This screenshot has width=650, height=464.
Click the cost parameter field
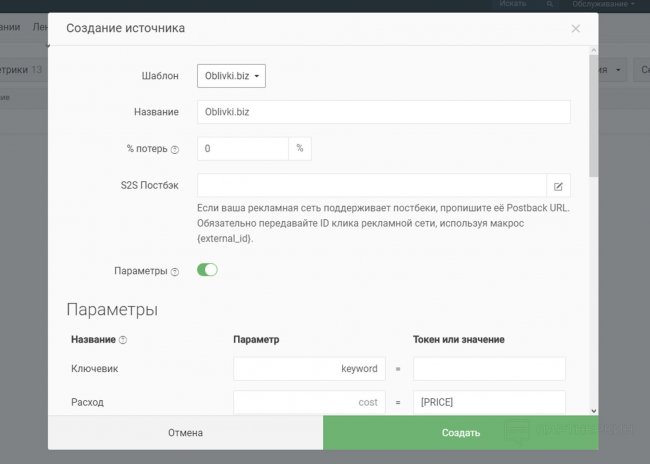tap(308, 402)
